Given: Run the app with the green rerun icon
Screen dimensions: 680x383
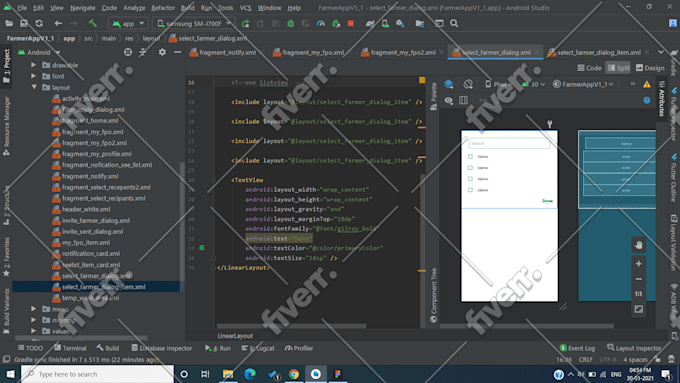Looking at the screenshot, I should (245, 23).
